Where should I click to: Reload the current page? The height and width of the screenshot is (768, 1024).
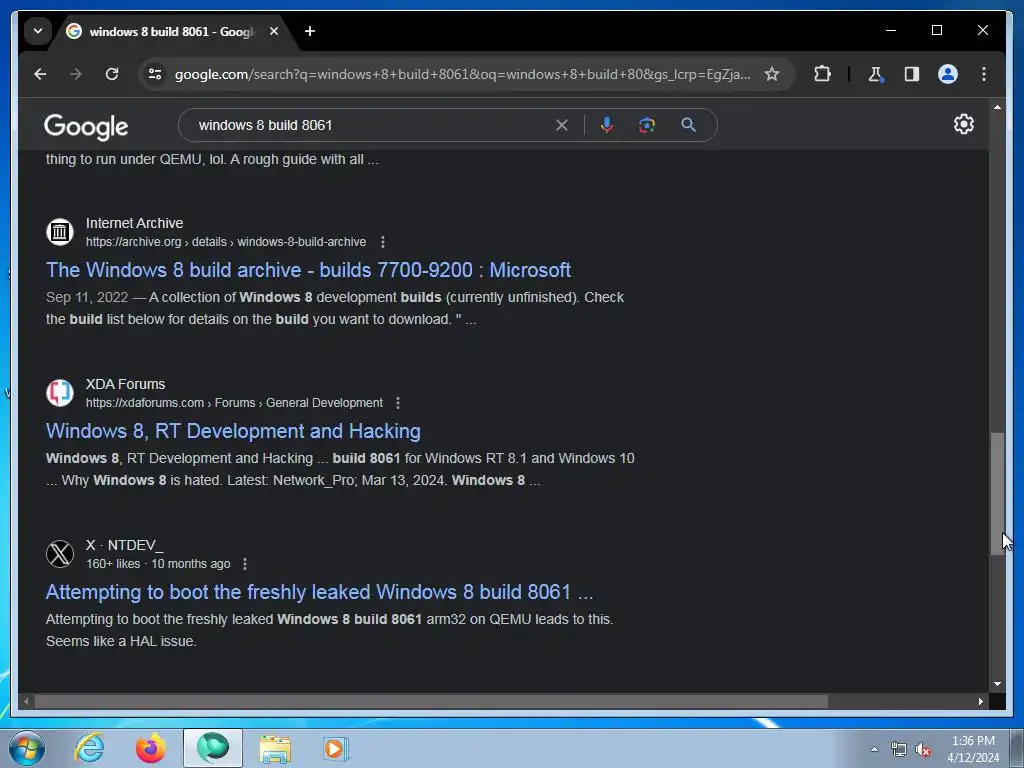[x=112, y=74]
